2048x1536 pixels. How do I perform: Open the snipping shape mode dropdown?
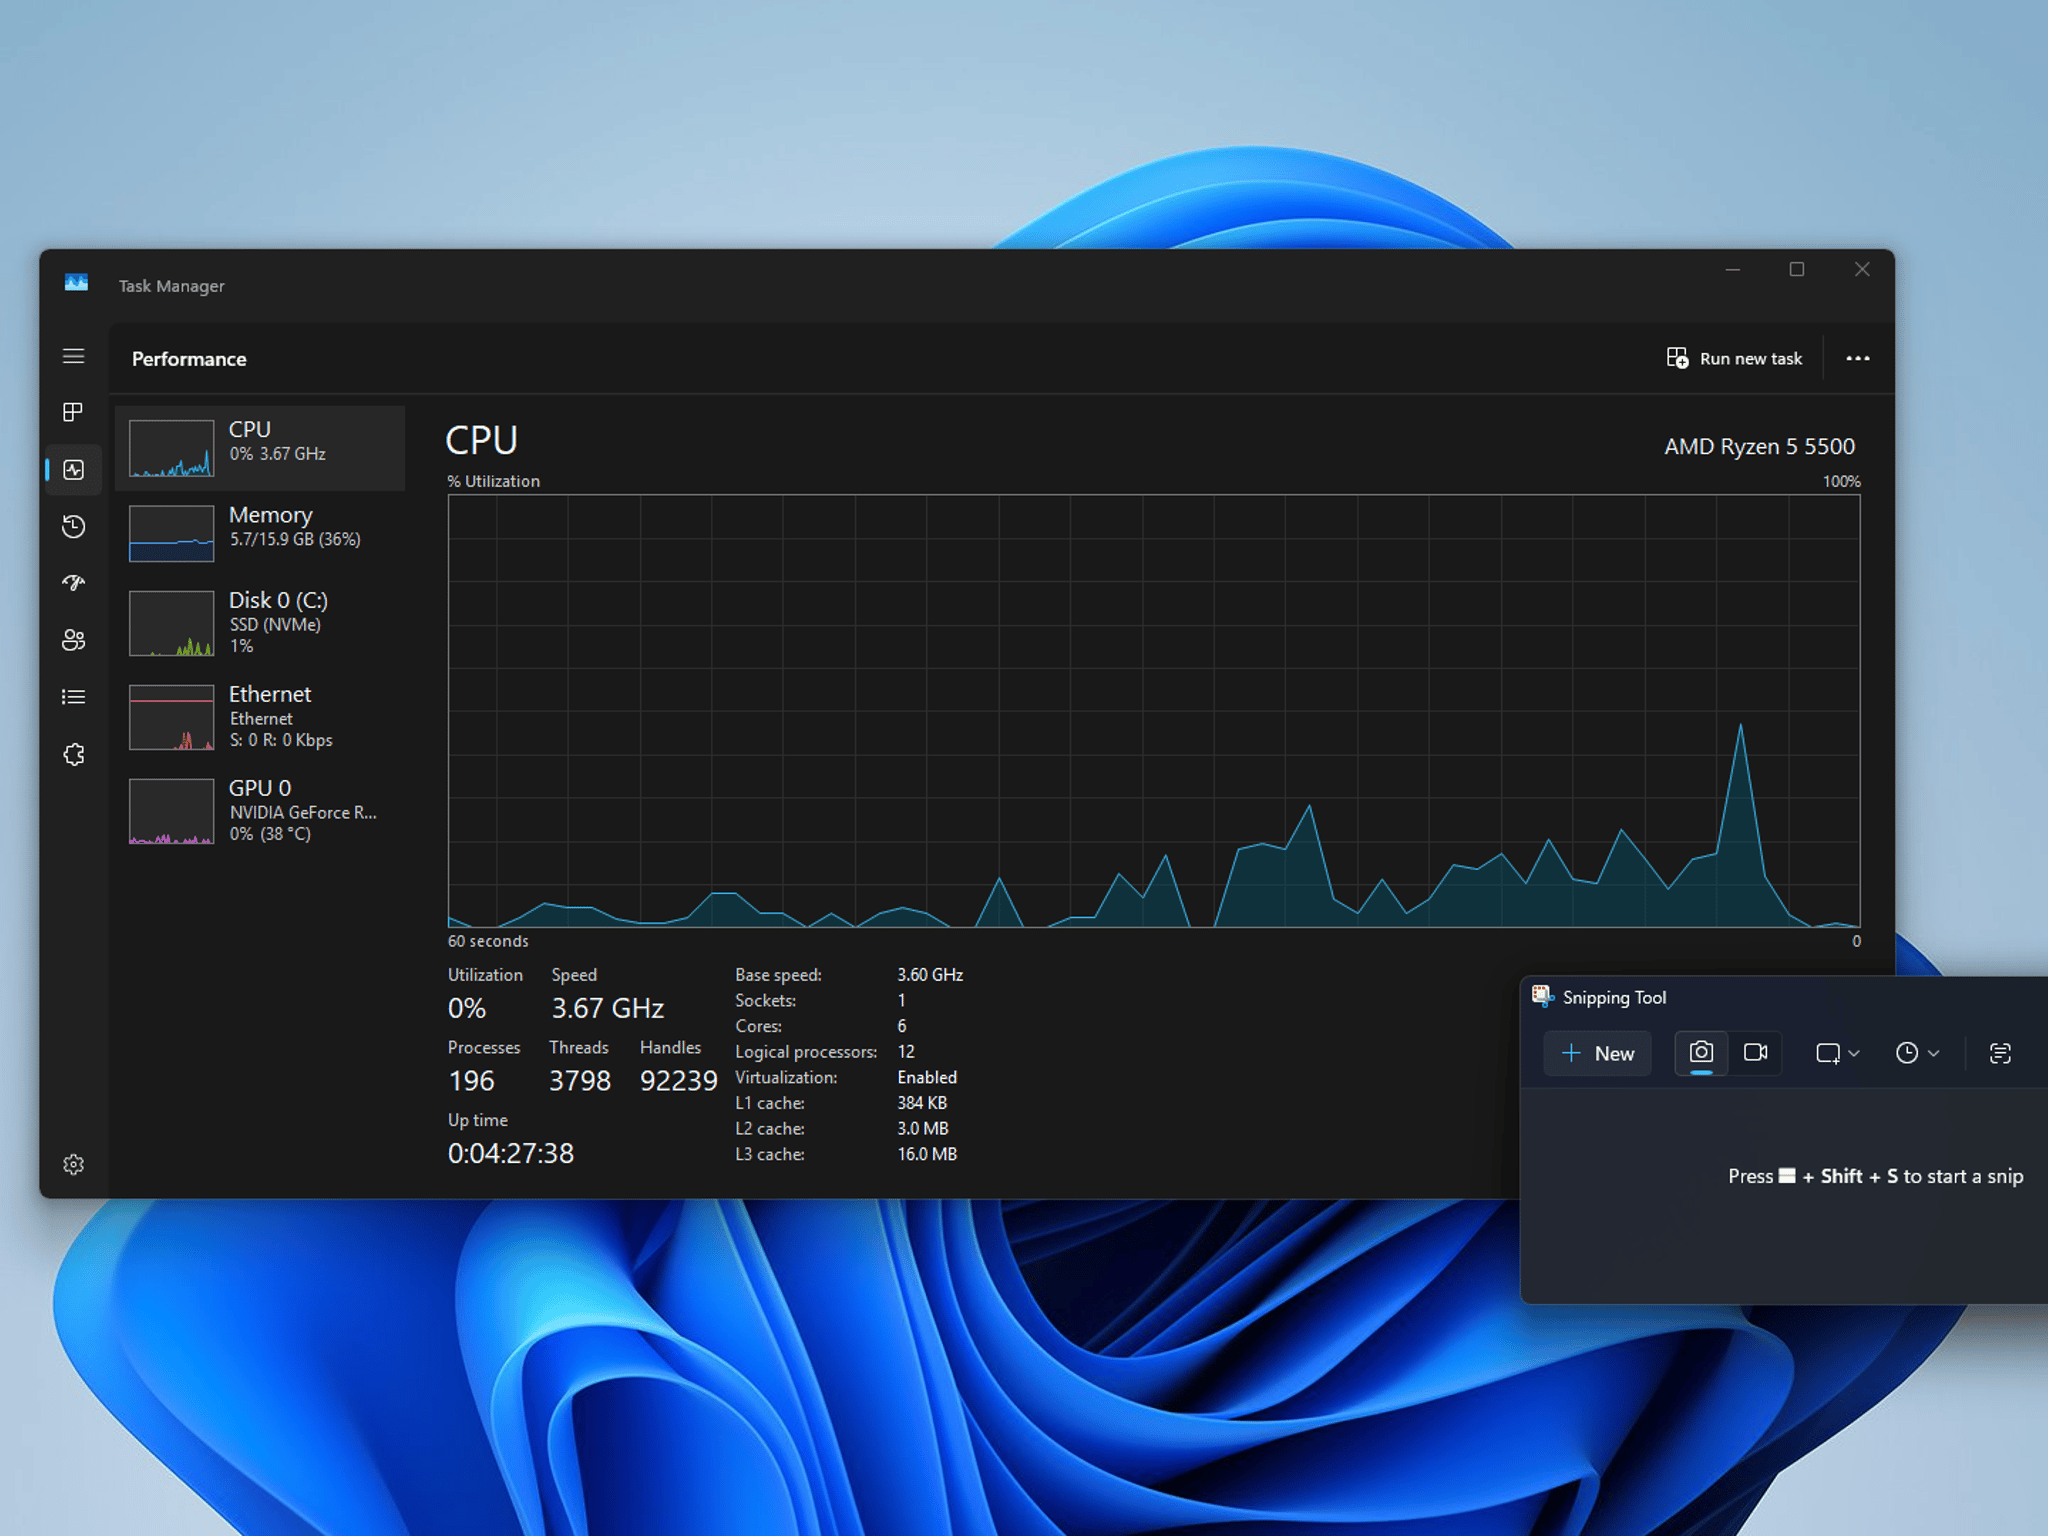pyautogui.click(x=1837, y=1053)
